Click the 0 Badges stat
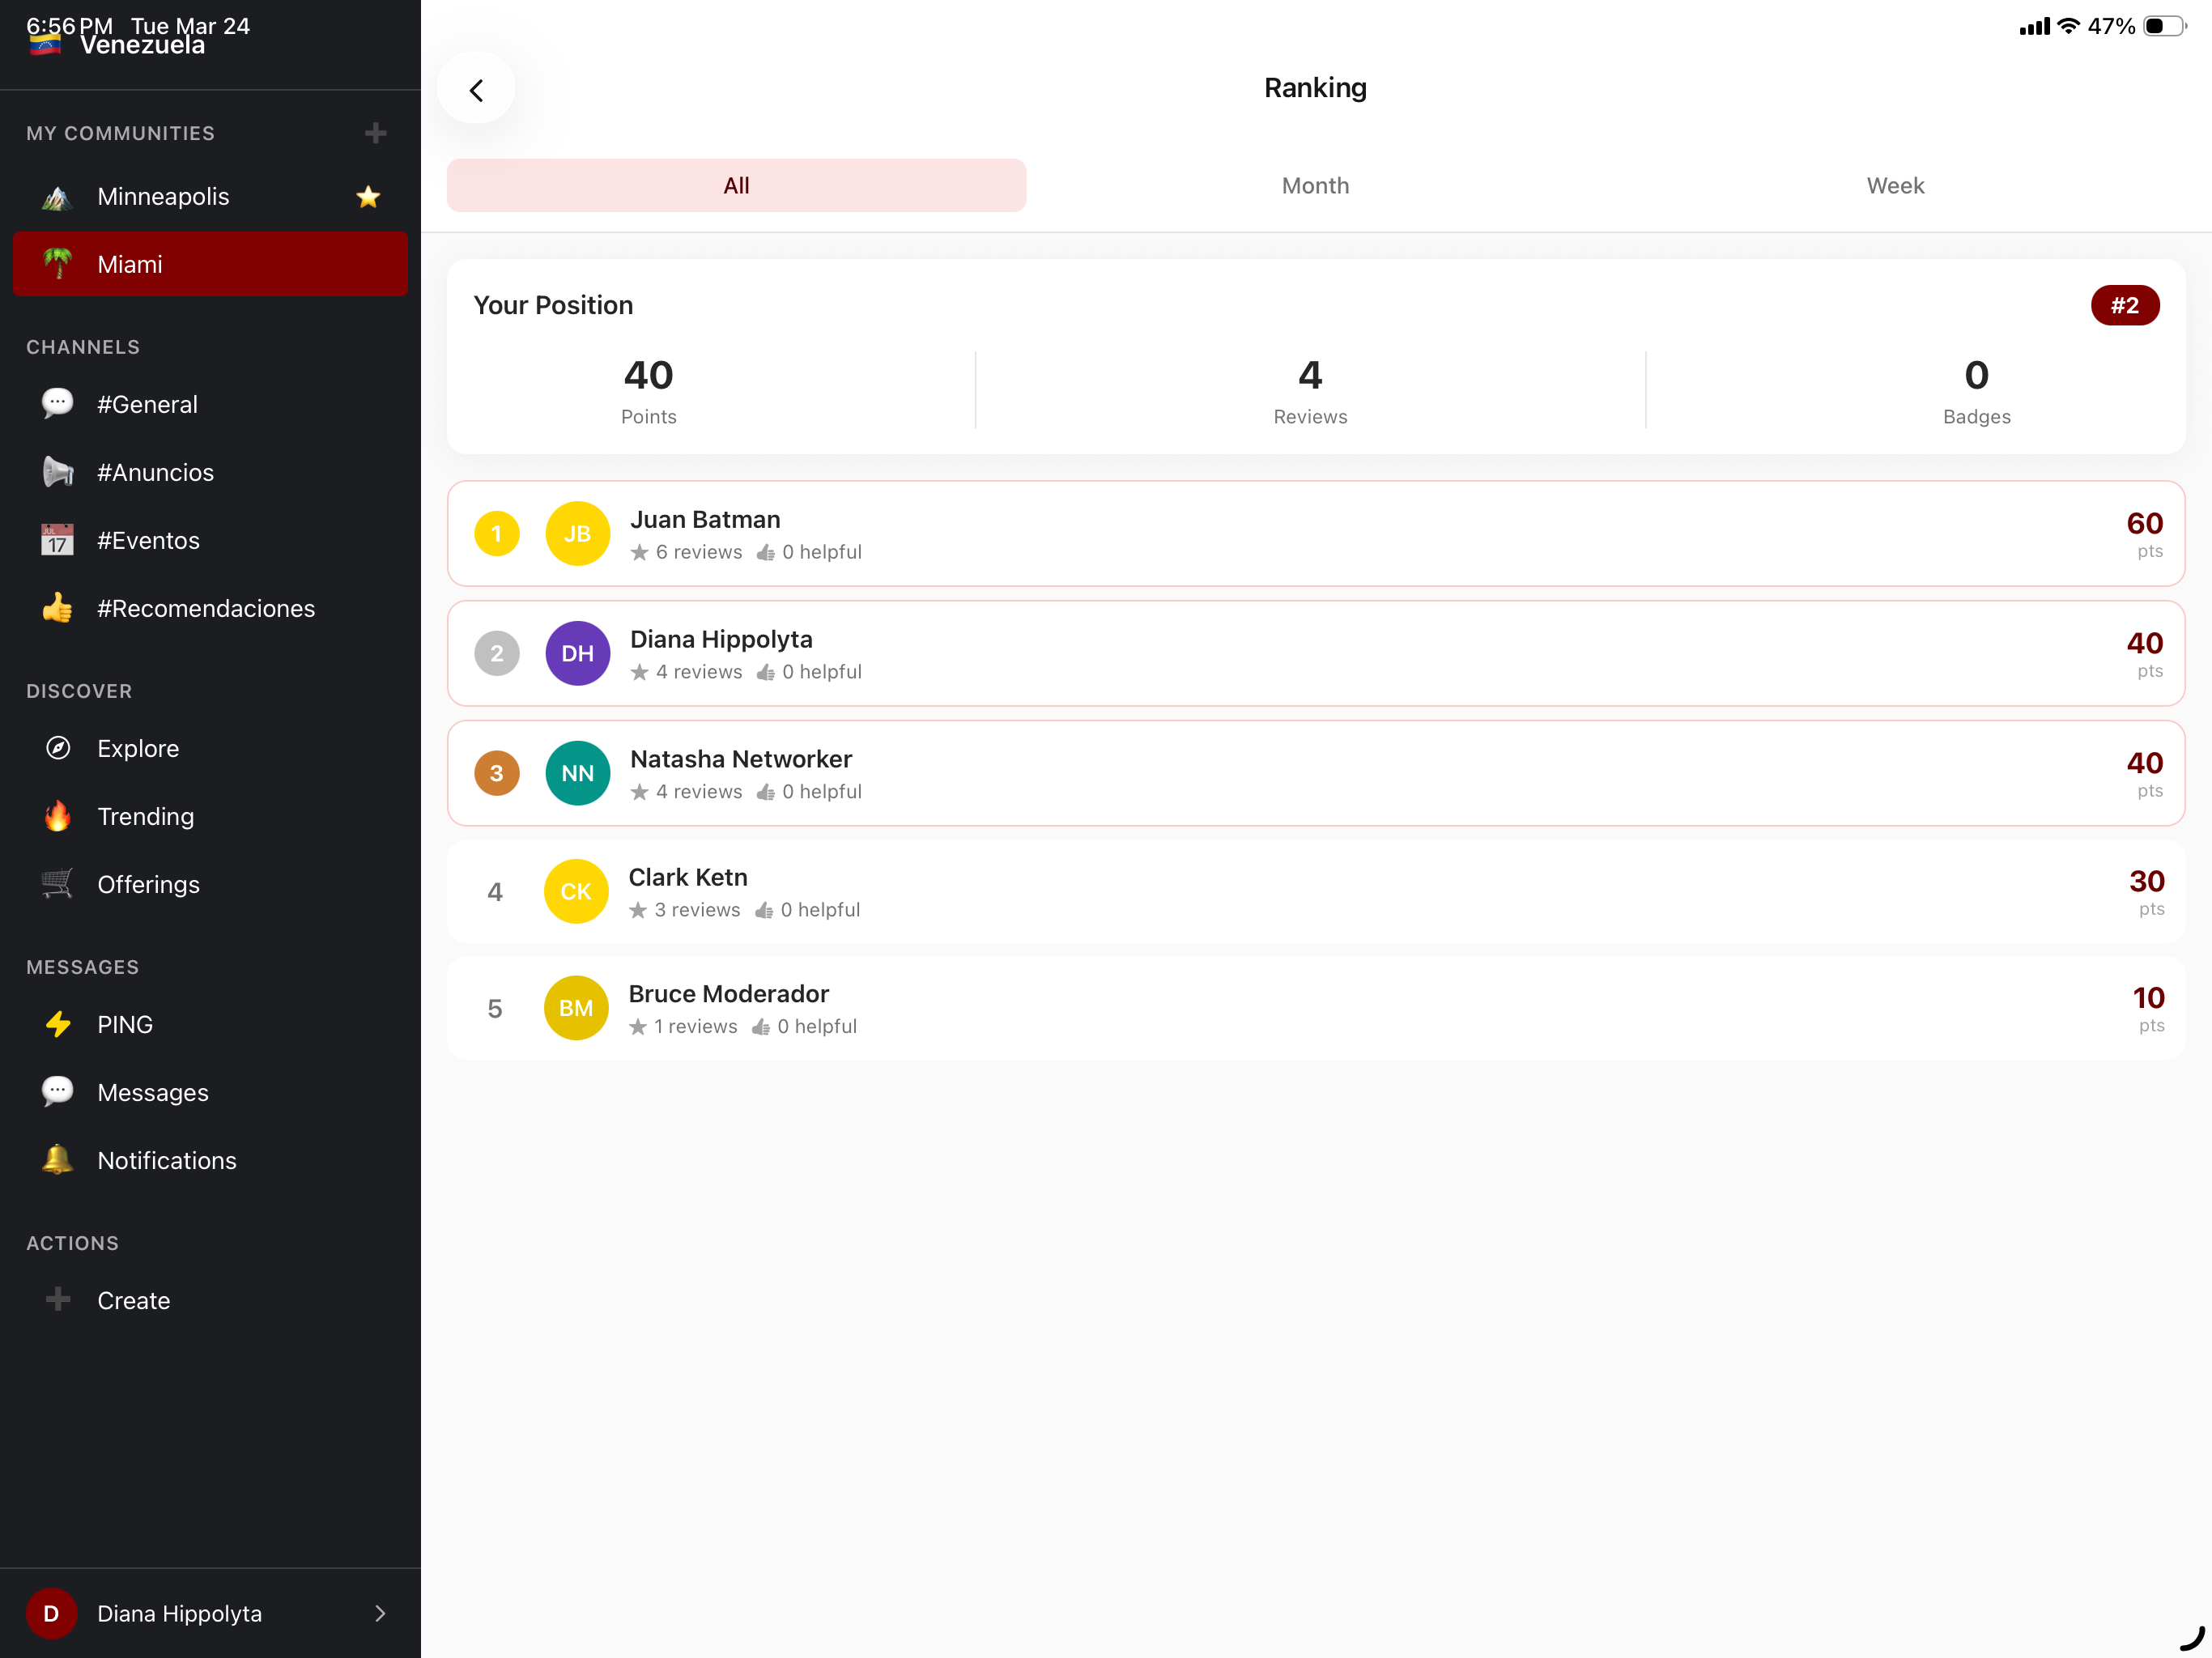Image resolution: width=2212 pixels, height=1658 pixels. [x=1976, y=390]
